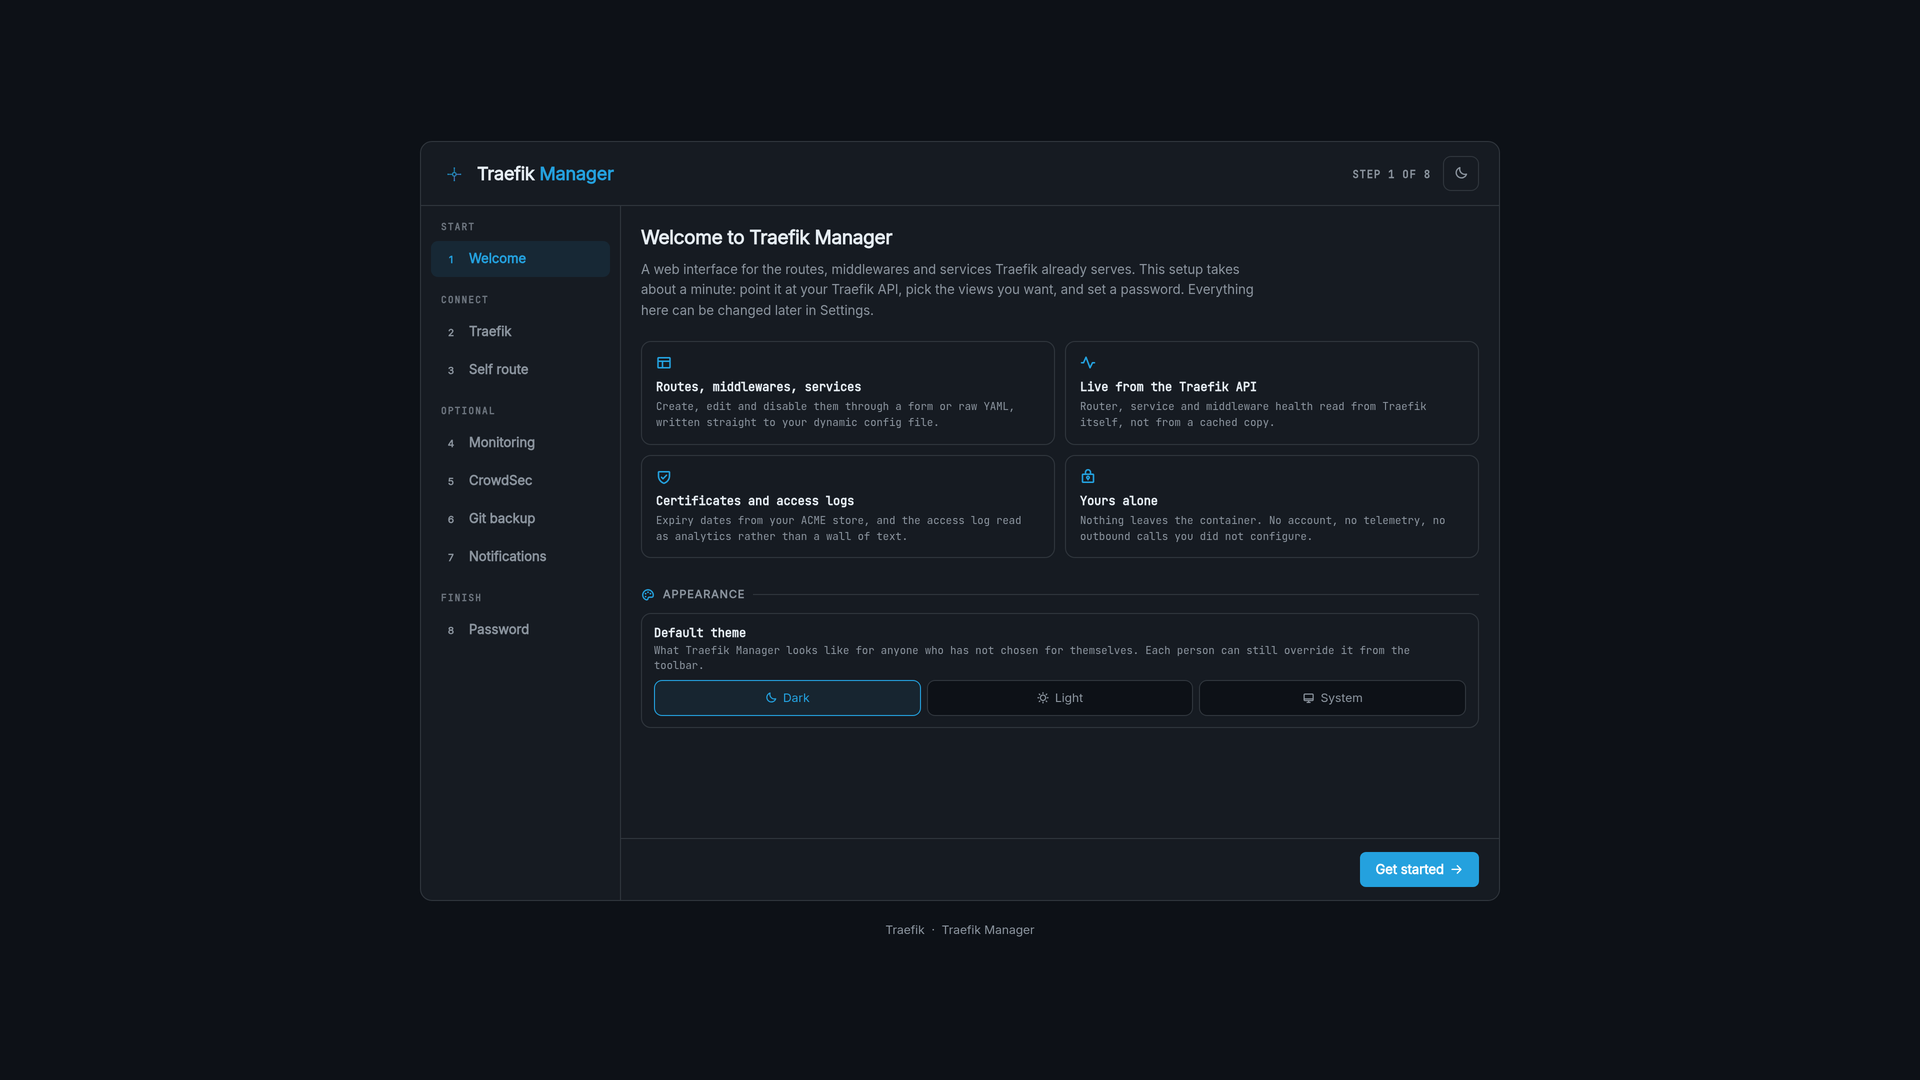Viewport: 1920px width, 1080px height.
Task: Click the START sidebar section heading
Action: tap(458, 227)
